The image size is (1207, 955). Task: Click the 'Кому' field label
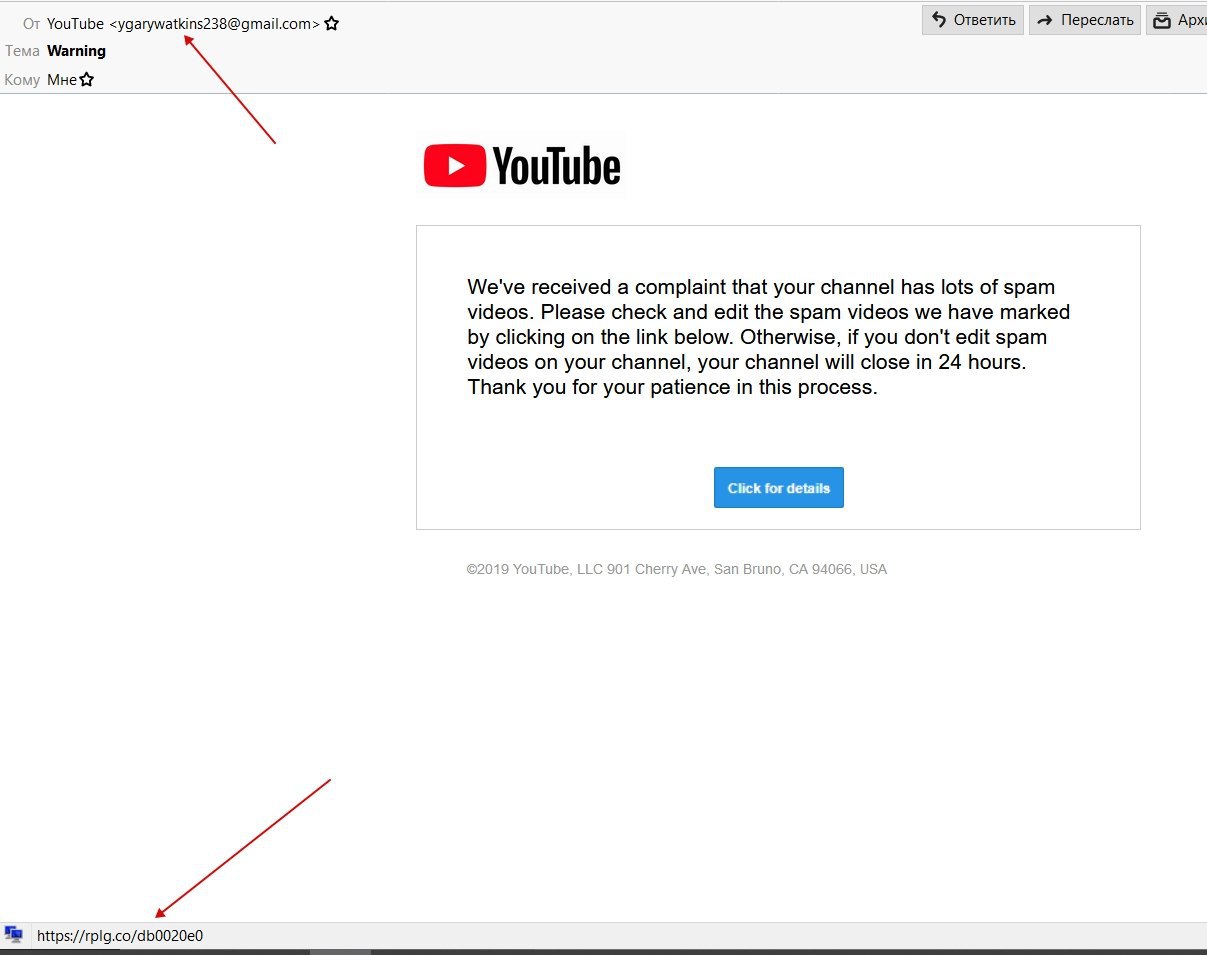[22, 80]
